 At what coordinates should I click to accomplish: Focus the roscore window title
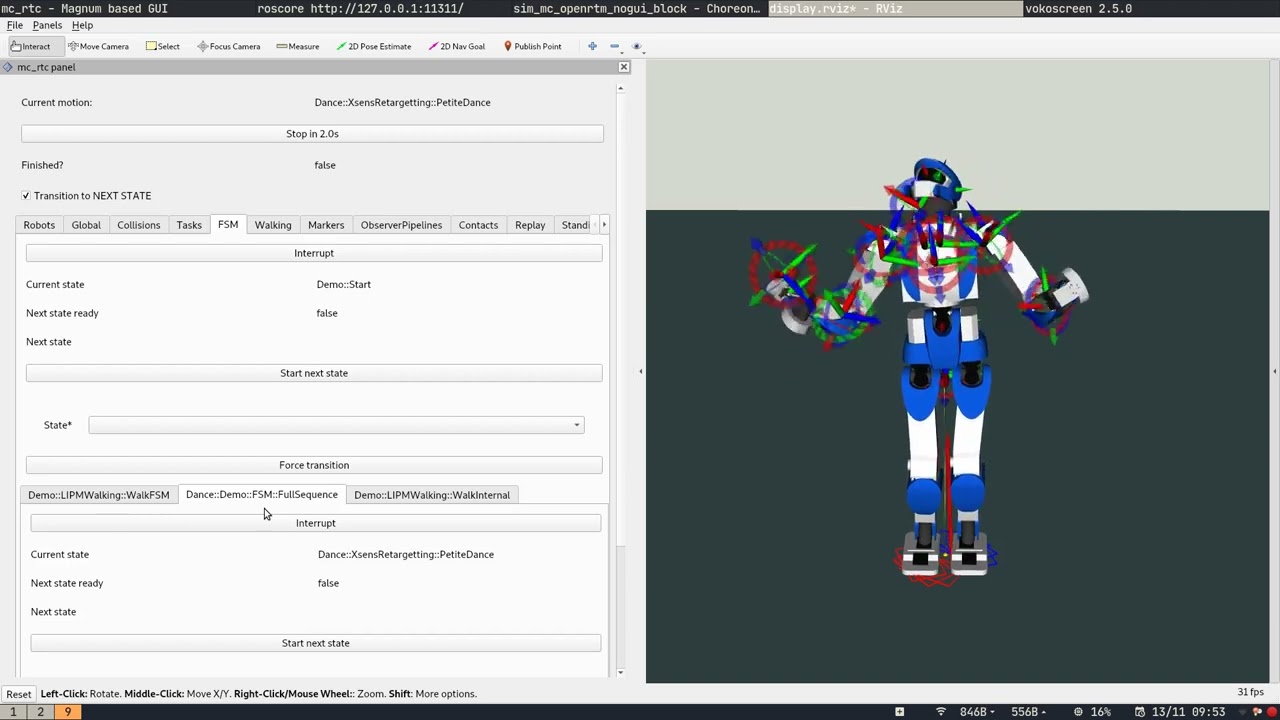(x=360, y=8)
